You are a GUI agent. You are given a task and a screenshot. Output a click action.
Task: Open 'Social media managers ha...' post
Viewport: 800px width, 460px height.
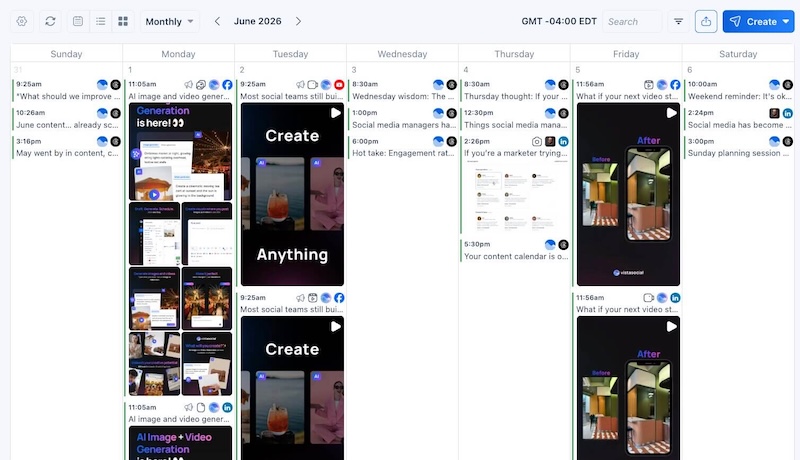point(404,125)
